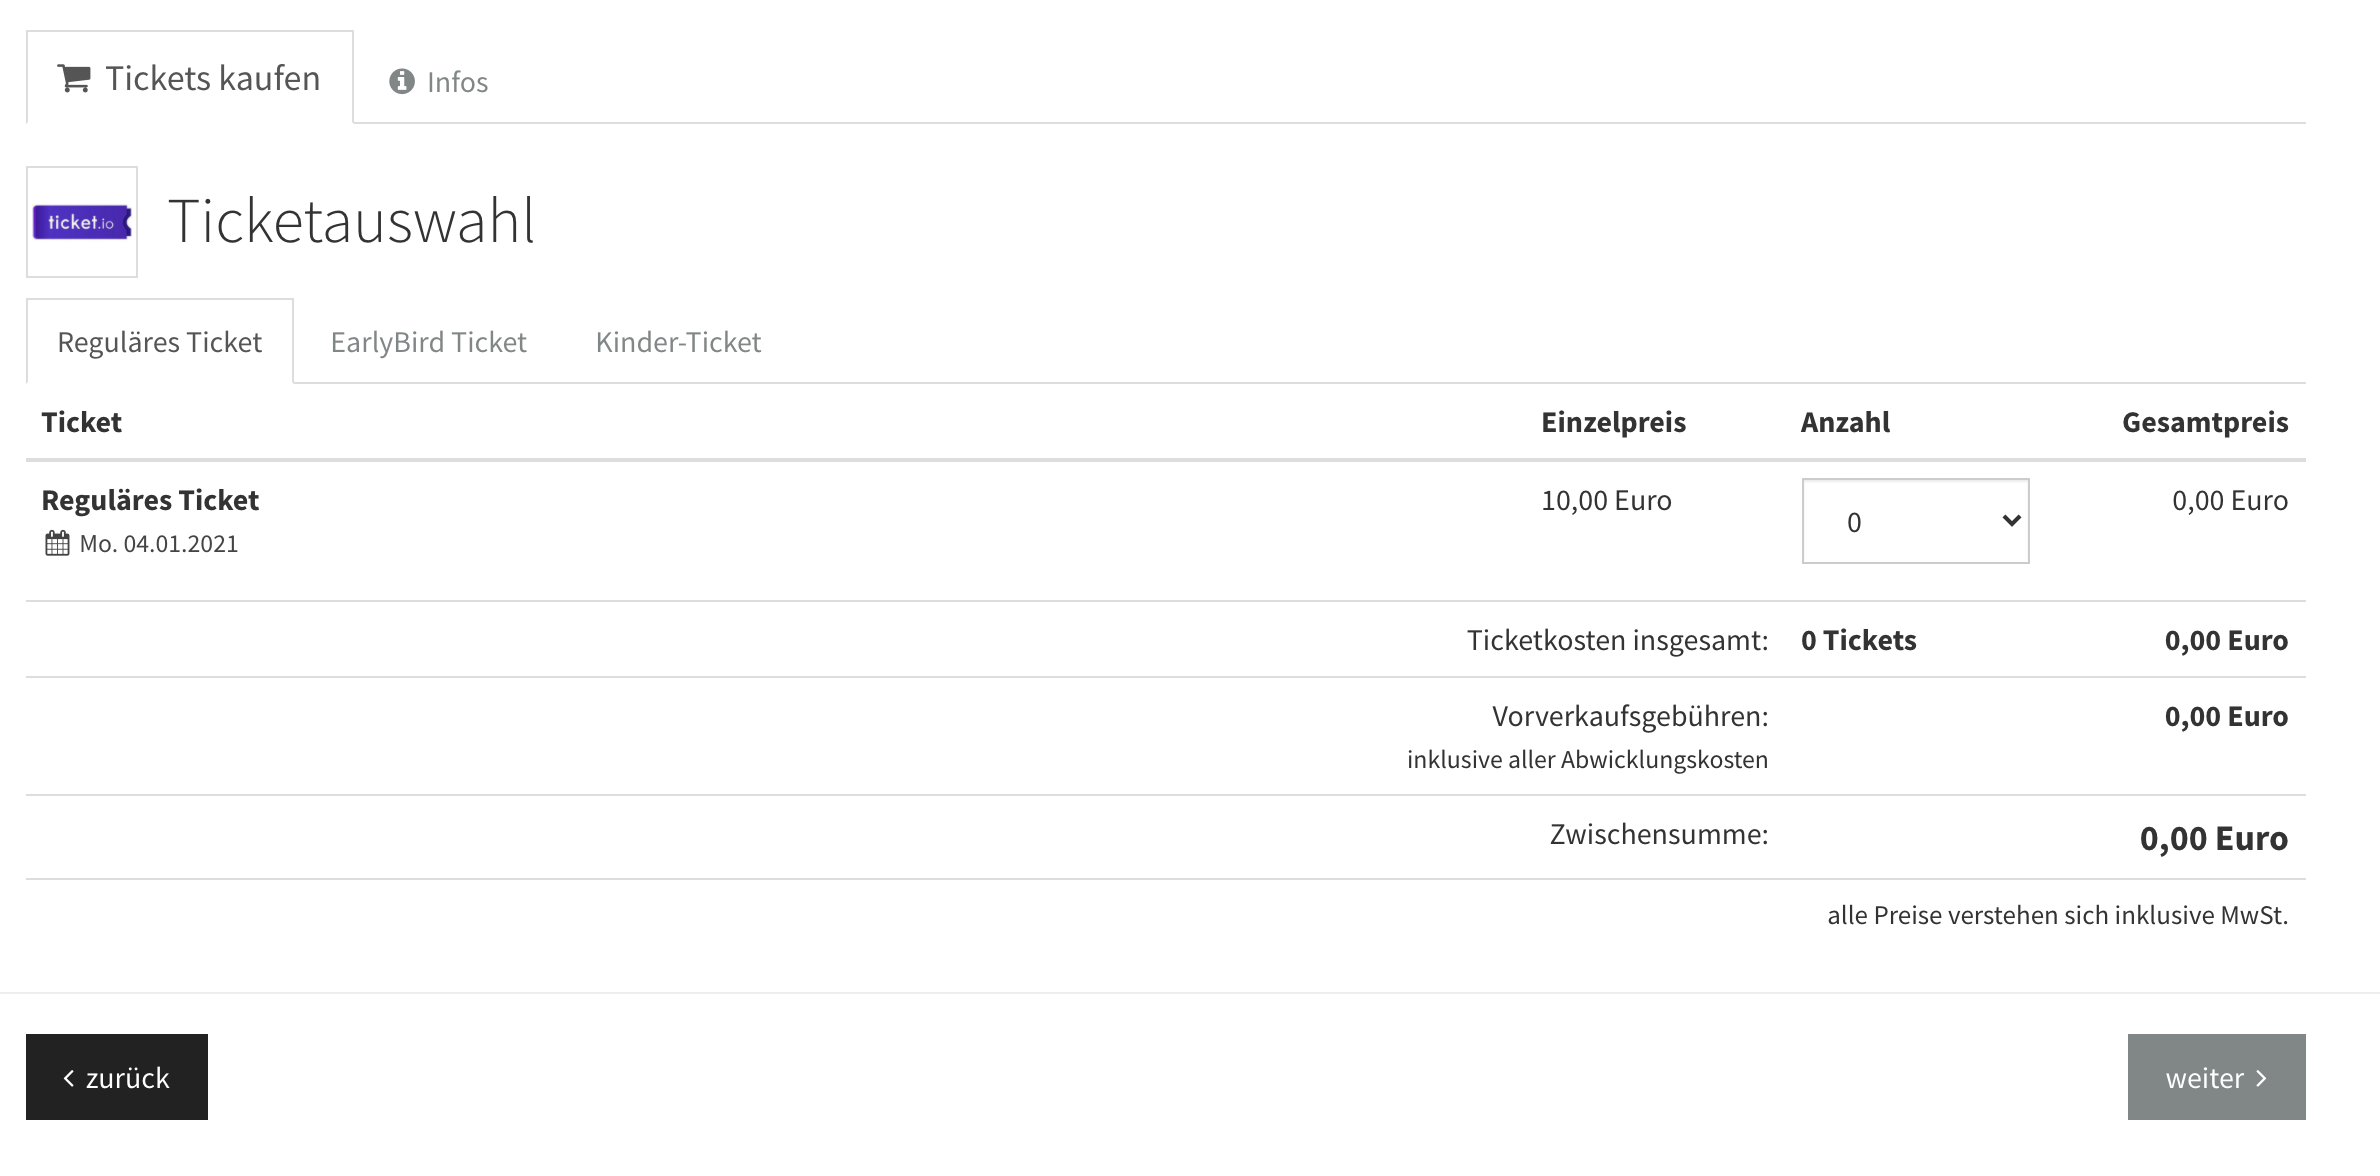
Task: Select the Tickets kaufen tab
Action: (190, 78)
